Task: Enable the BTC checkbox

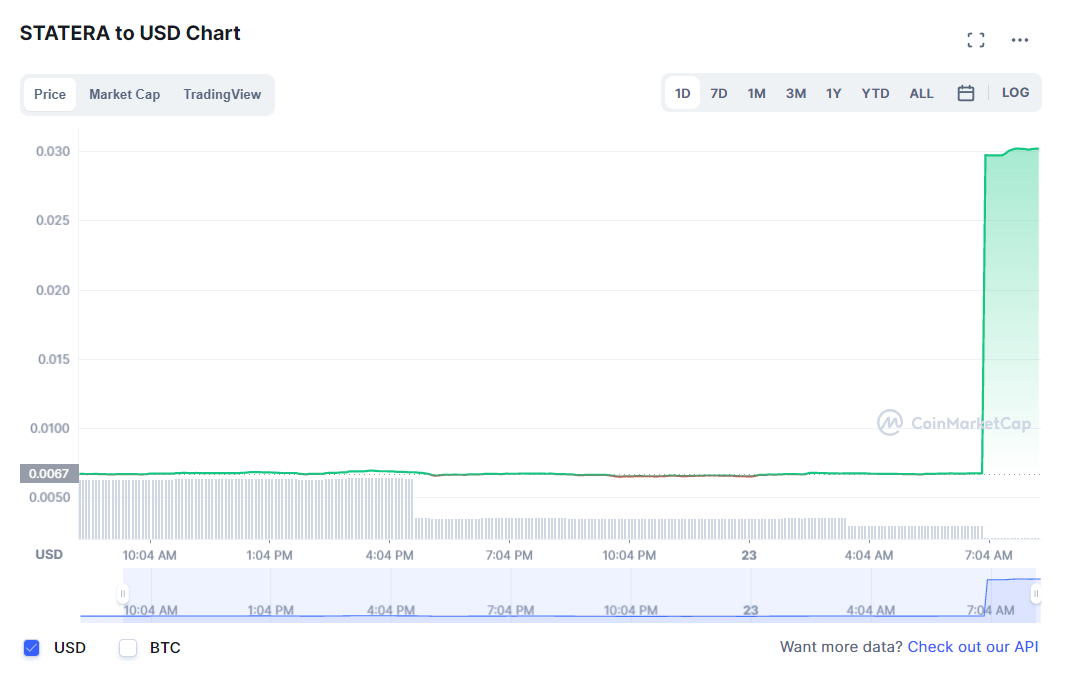Action: pos(128,647)
